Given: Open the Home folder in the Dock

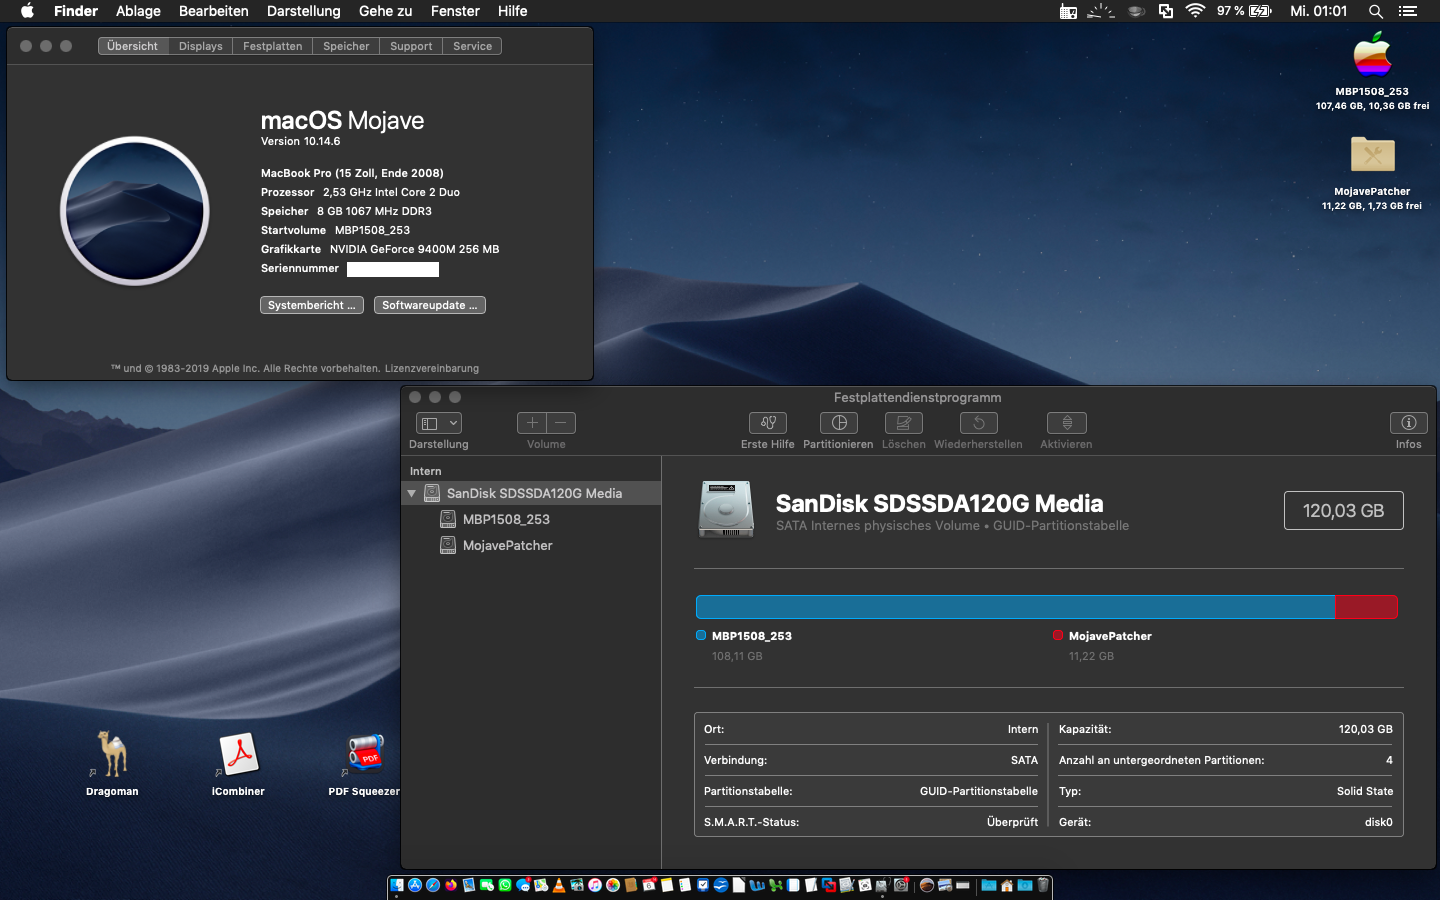Looking at the screenshot, I should (x=1007, y=885).
